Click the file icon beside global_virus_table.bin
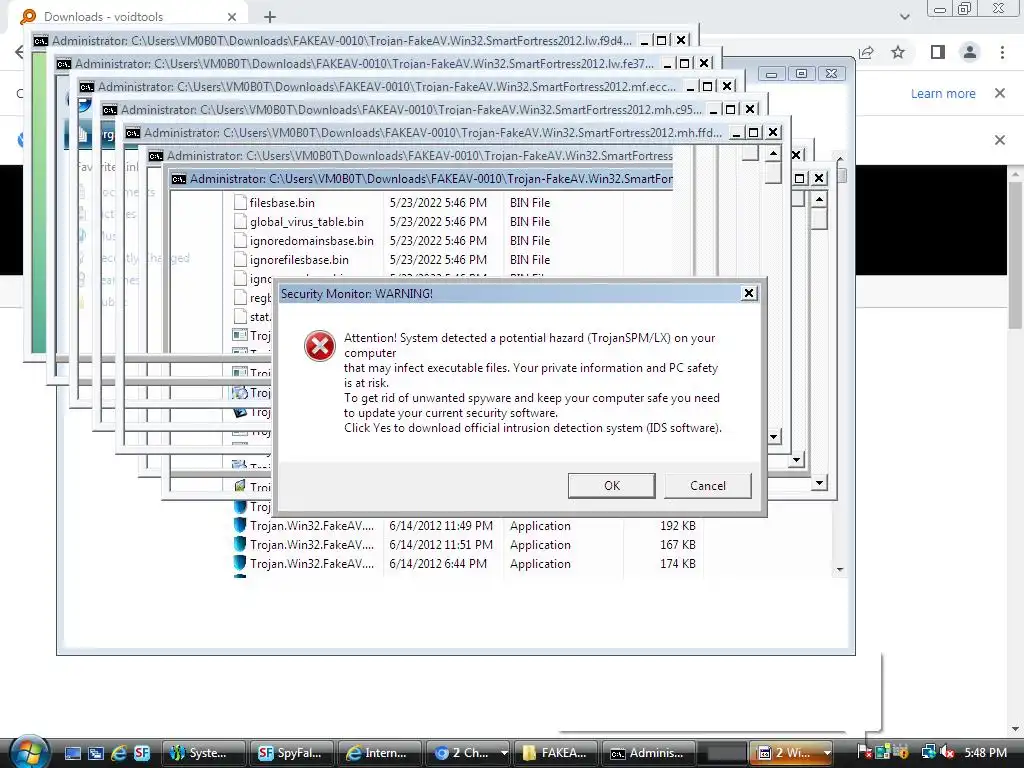 (x=240, y=221)
